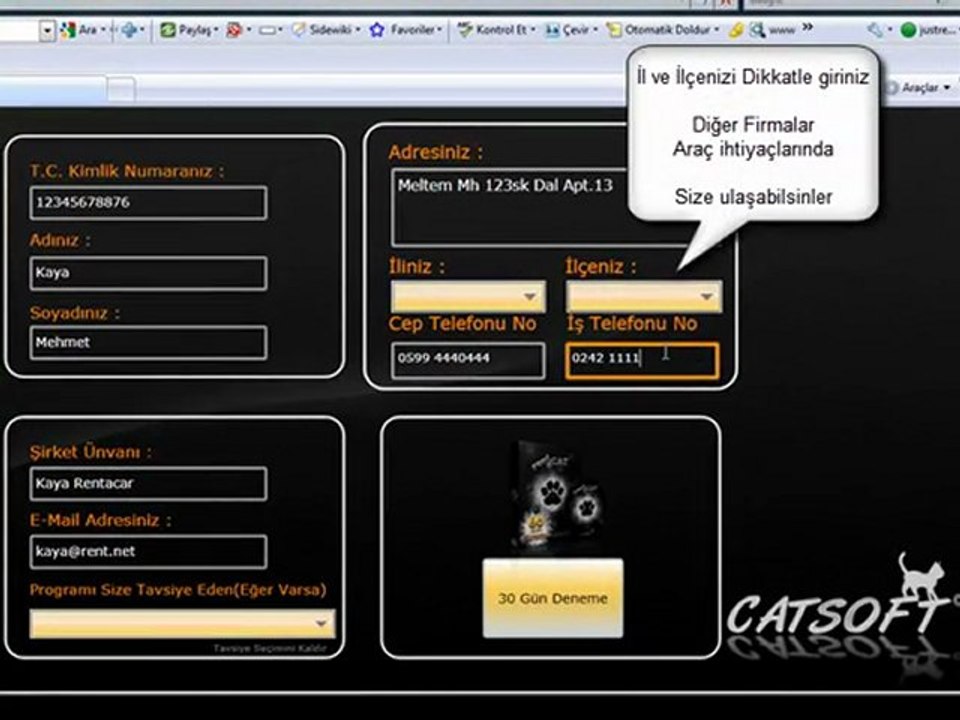Click the CatSoft product box image

click(556, 494)
